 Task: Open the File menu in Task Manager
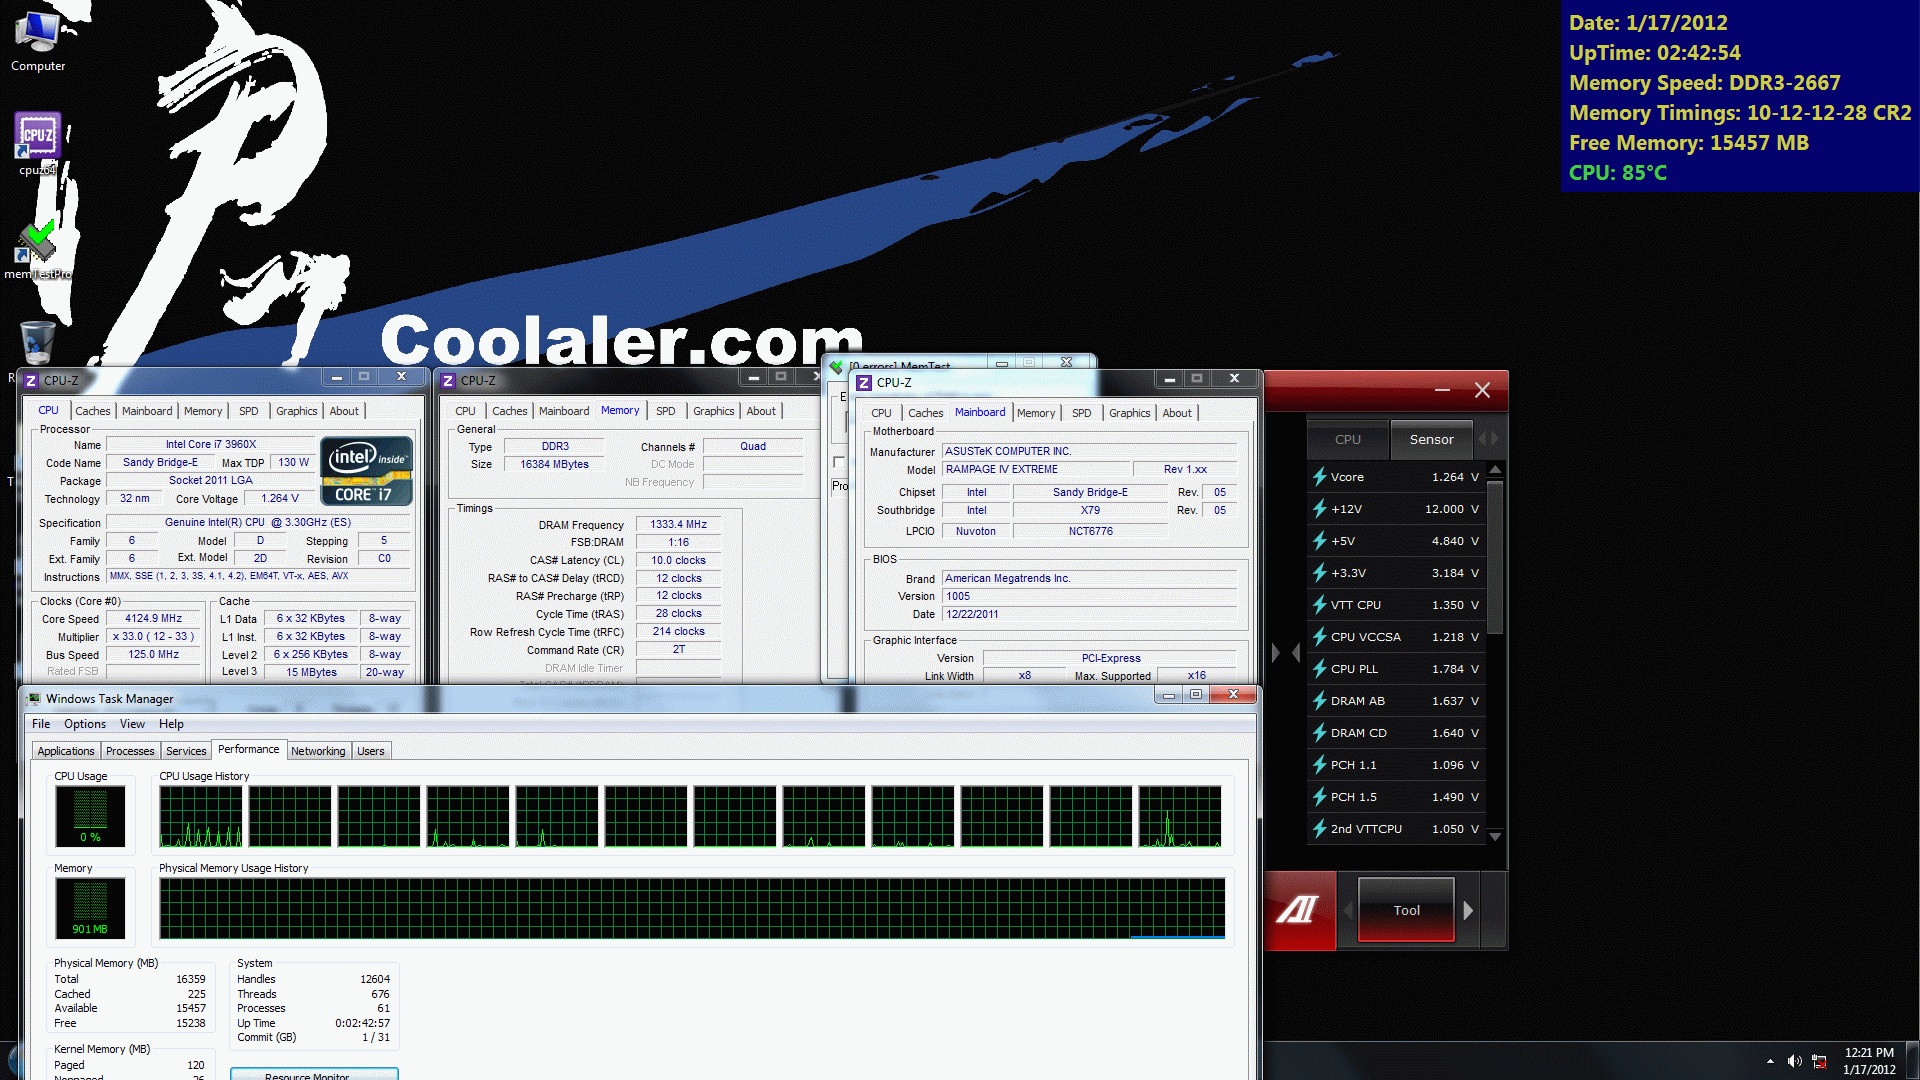(x=41, y=724)
